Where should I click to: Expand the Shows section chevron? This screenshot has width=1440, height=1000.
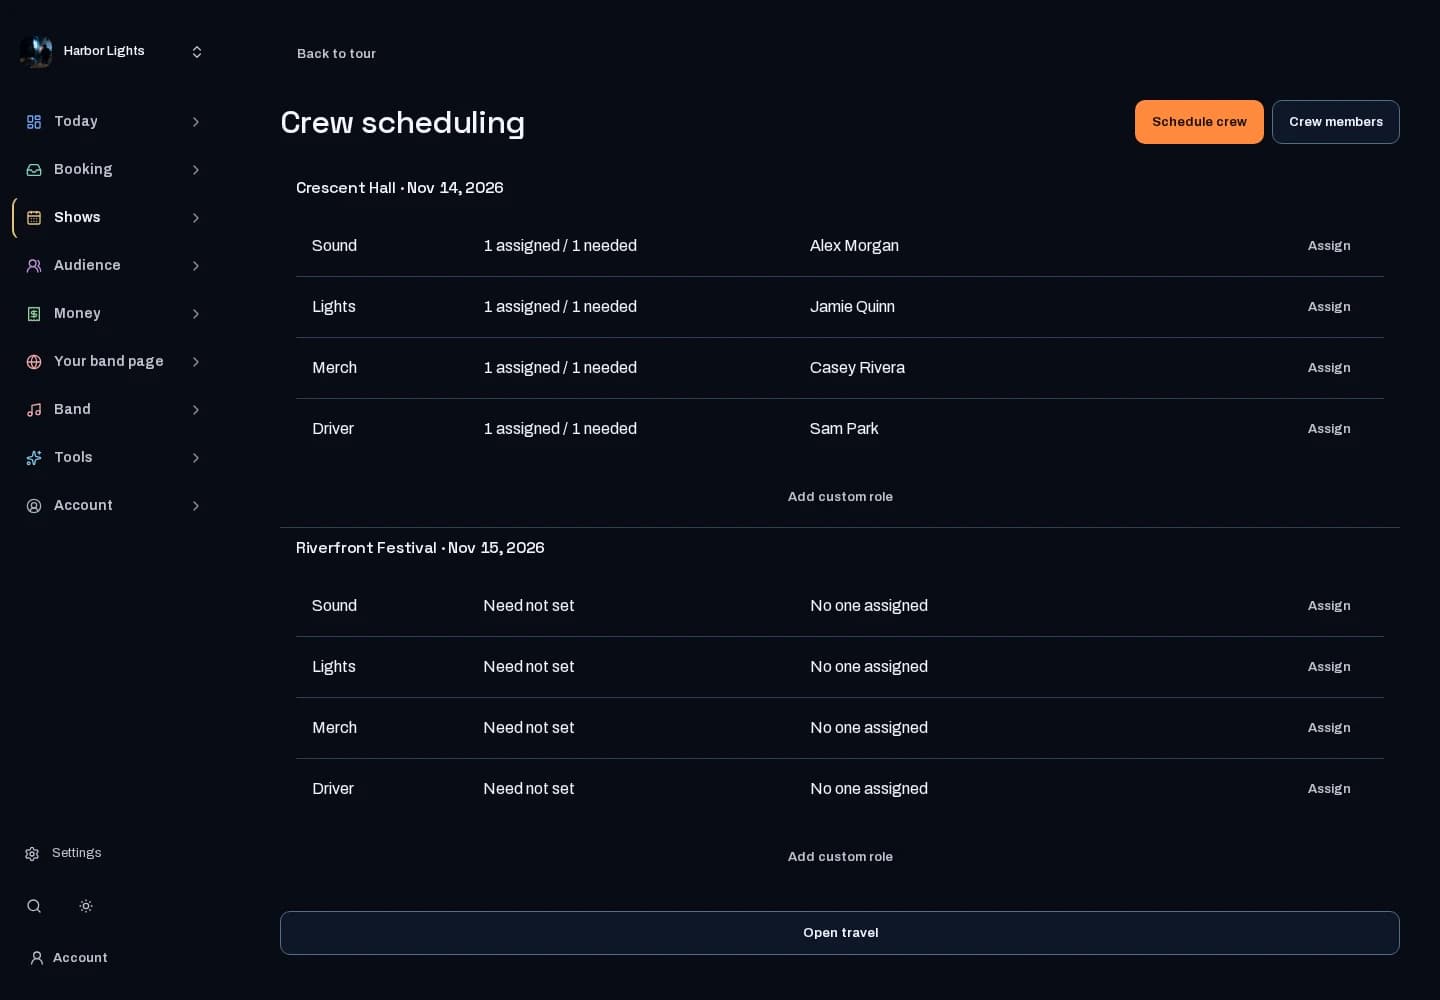[x=196, y=218]
